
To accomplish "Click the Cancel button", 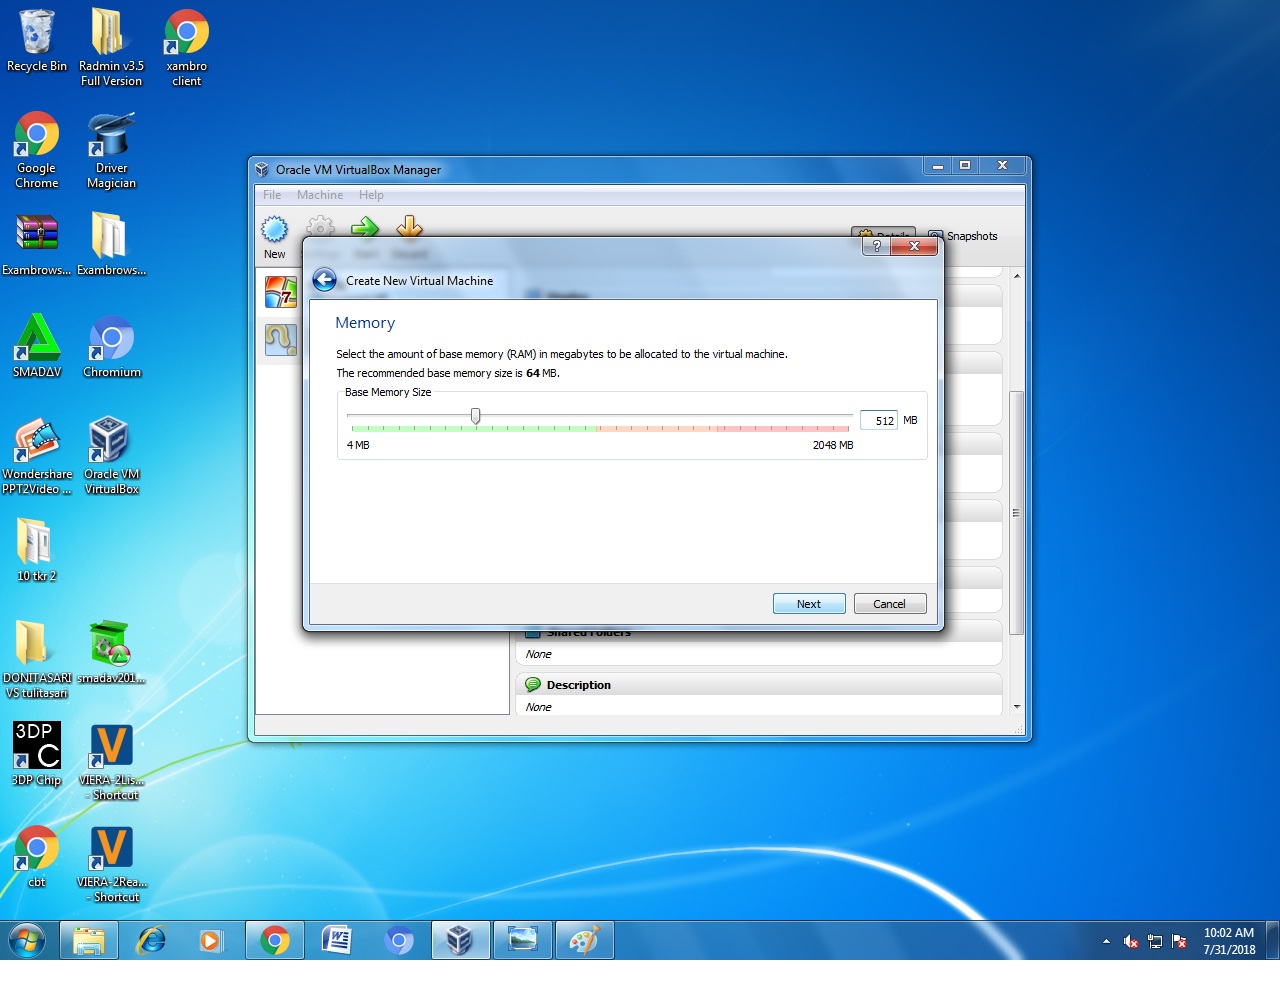I will pos(889,604).
